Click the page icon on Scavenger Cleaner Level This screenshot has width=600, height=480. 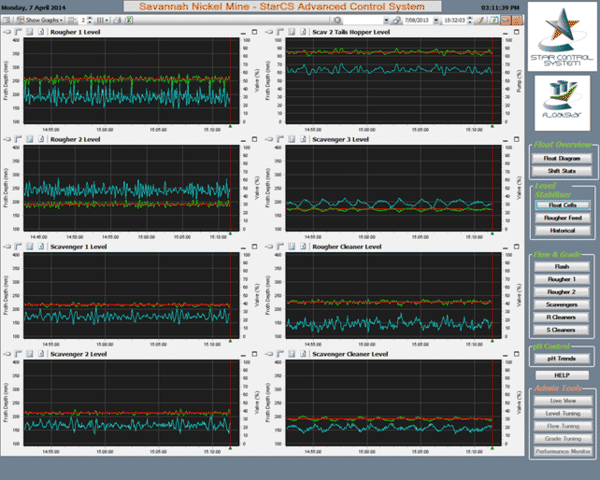tap(303, 354)
